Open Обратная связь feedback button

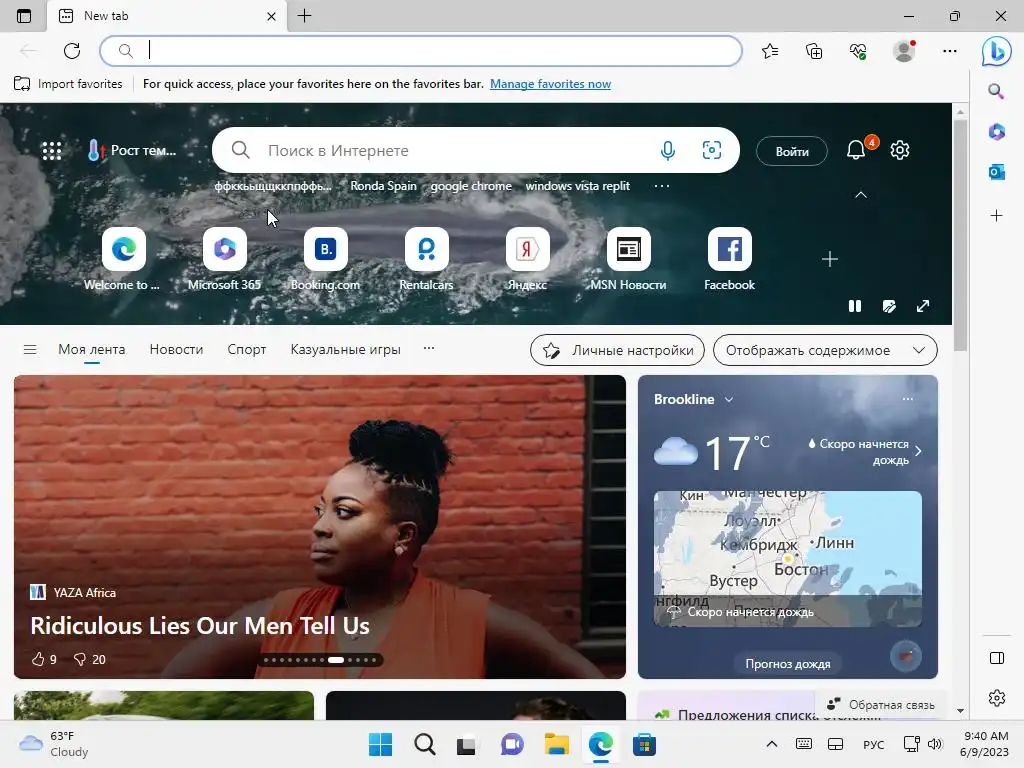pyautogui.click(x=881, y=705)
